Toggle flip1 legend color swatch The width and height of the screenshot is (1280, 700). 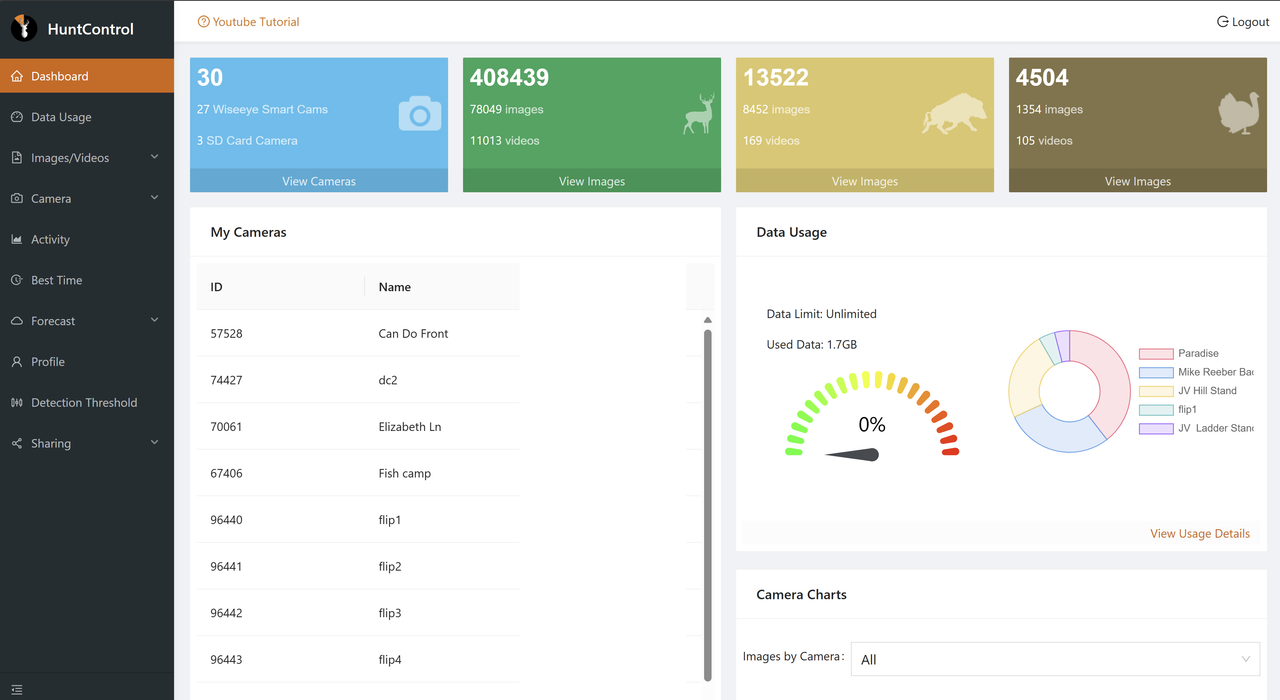1156,410
